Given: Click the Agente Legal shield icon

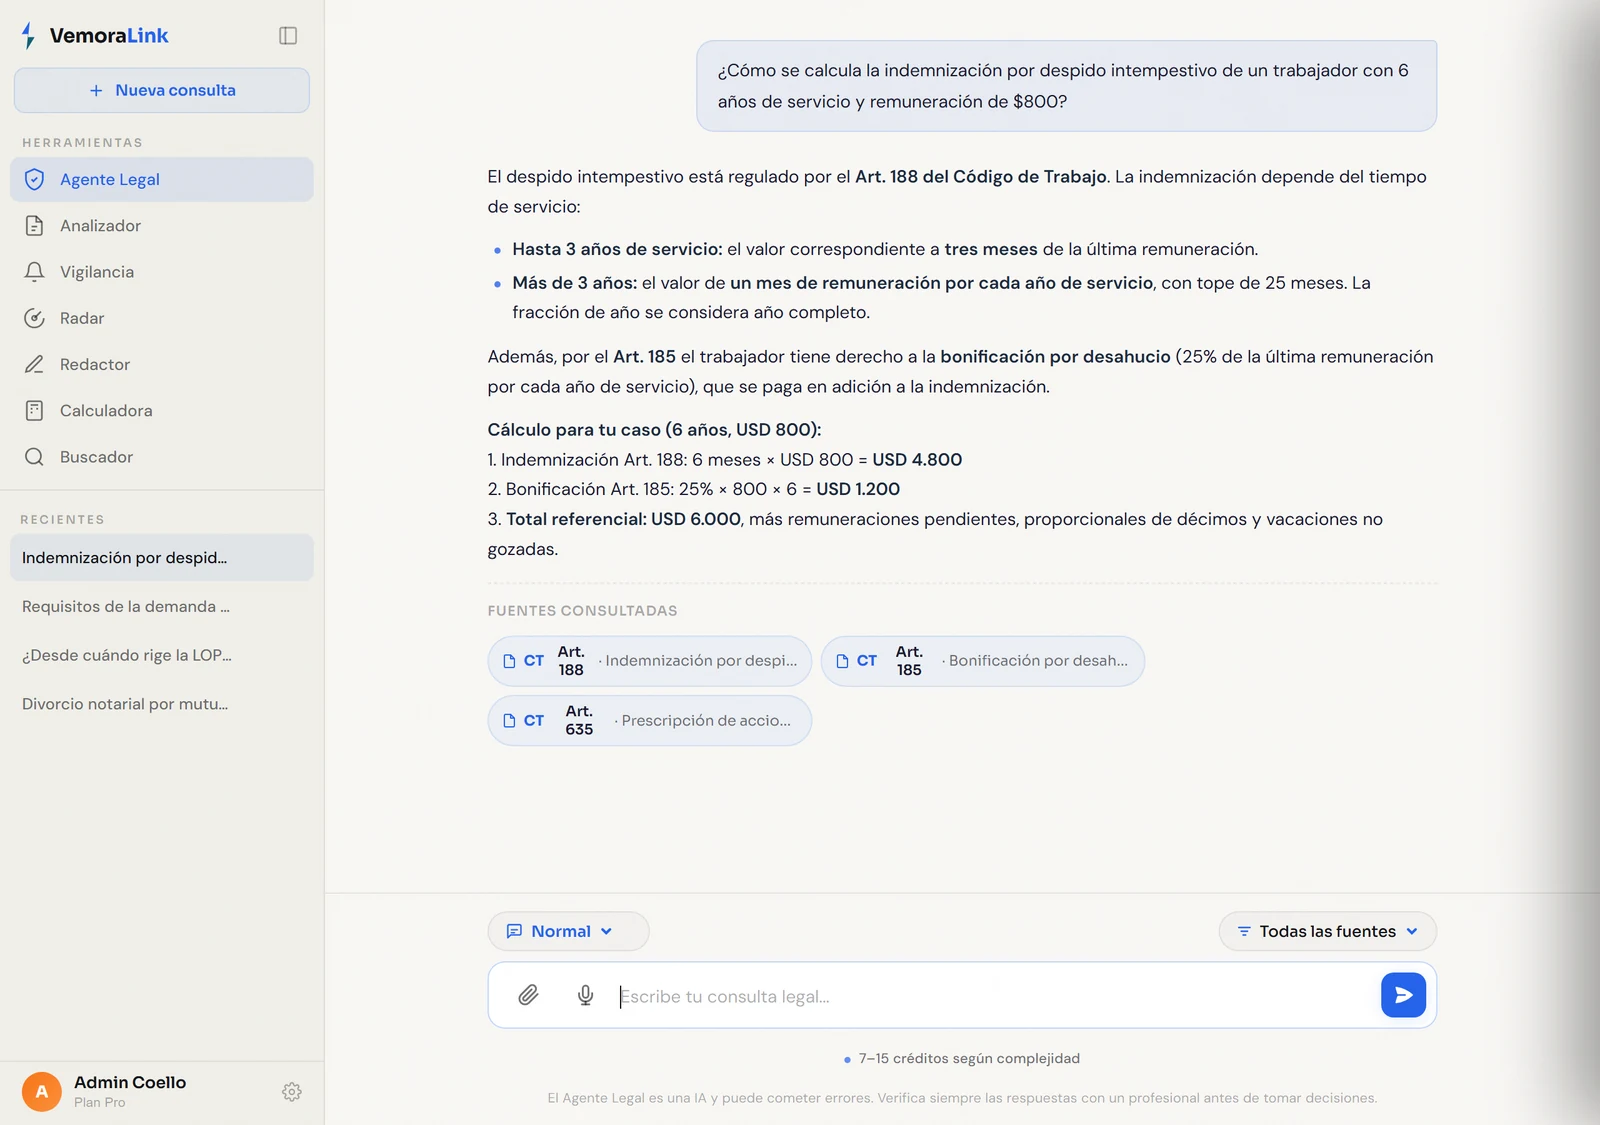Looking at the screenshot, I should point(34,180).
